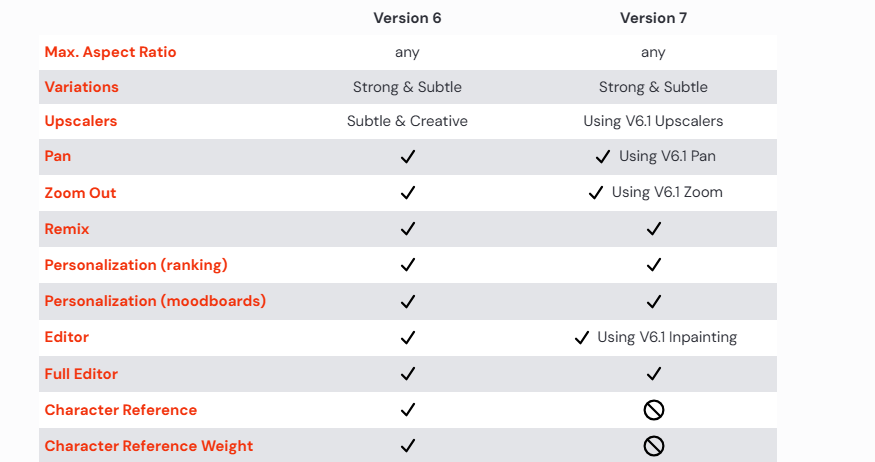Click the Subtle & Creative cell

point(407,121)
